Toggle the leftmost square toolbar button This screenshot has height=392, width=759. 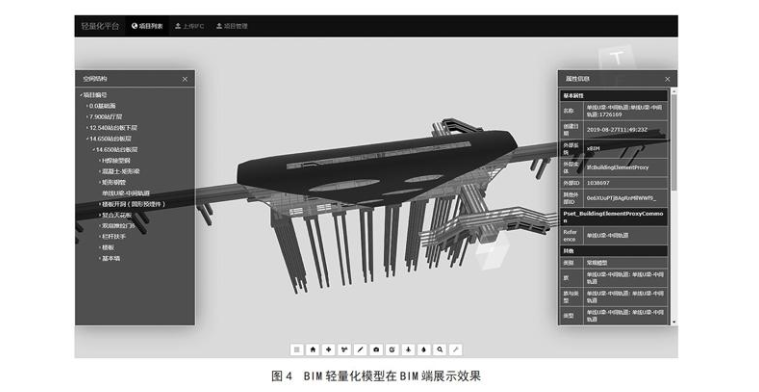point(297,349)
